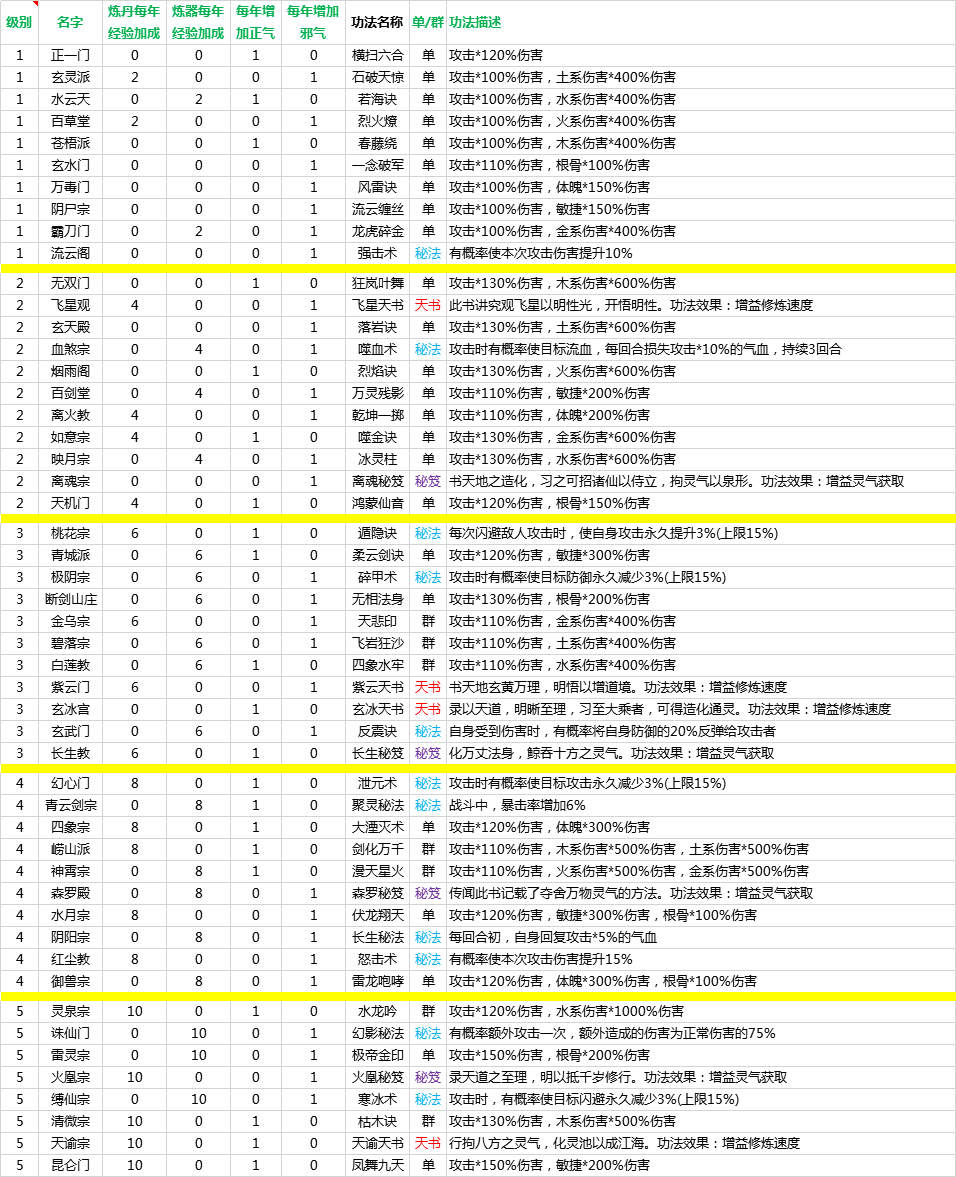The width and height of the screenshot is (956, 1177).
Task: Click "秘法" type in the 血煞宗 row
Action: point(428,349)
